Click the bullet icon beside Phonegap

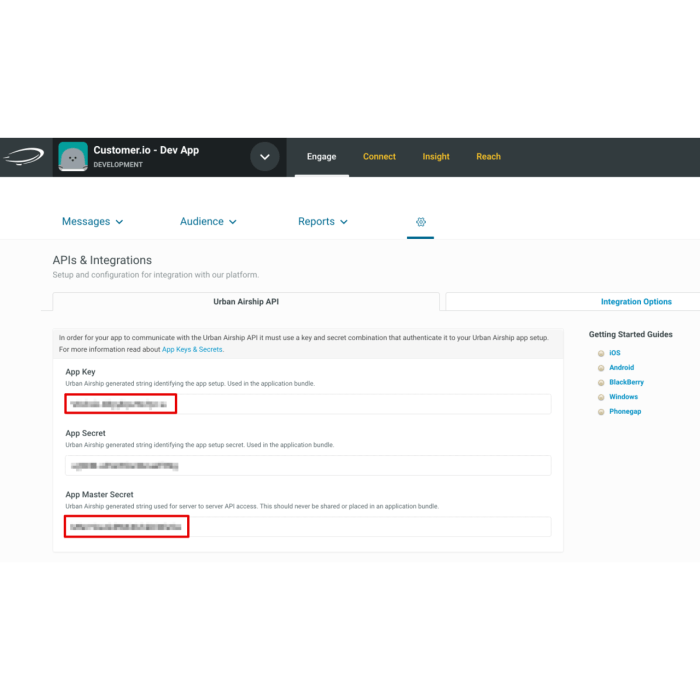point(601,412)
